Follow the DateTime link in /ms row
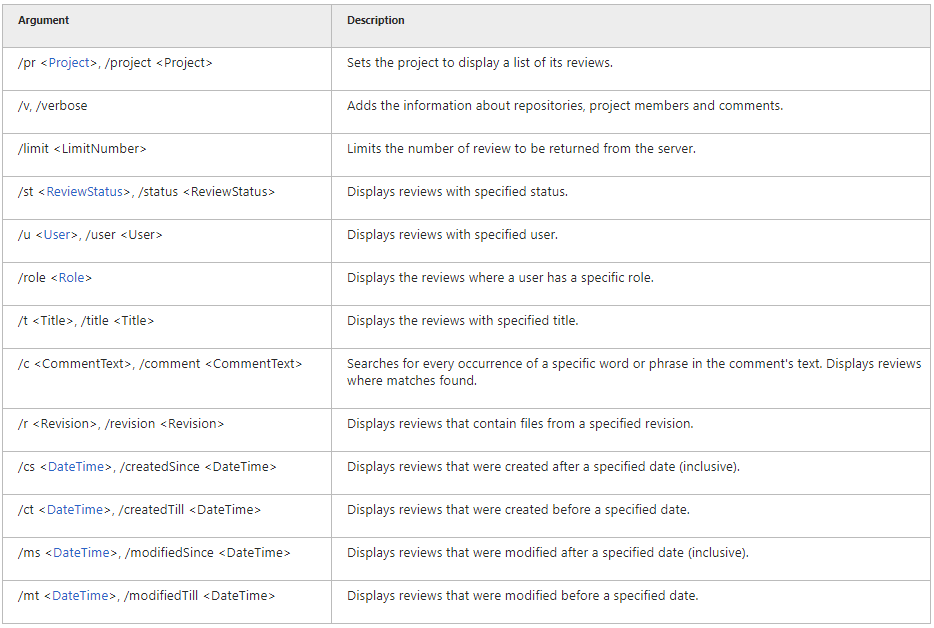This screenshot has height=628, width=934. tap(81, 552)
